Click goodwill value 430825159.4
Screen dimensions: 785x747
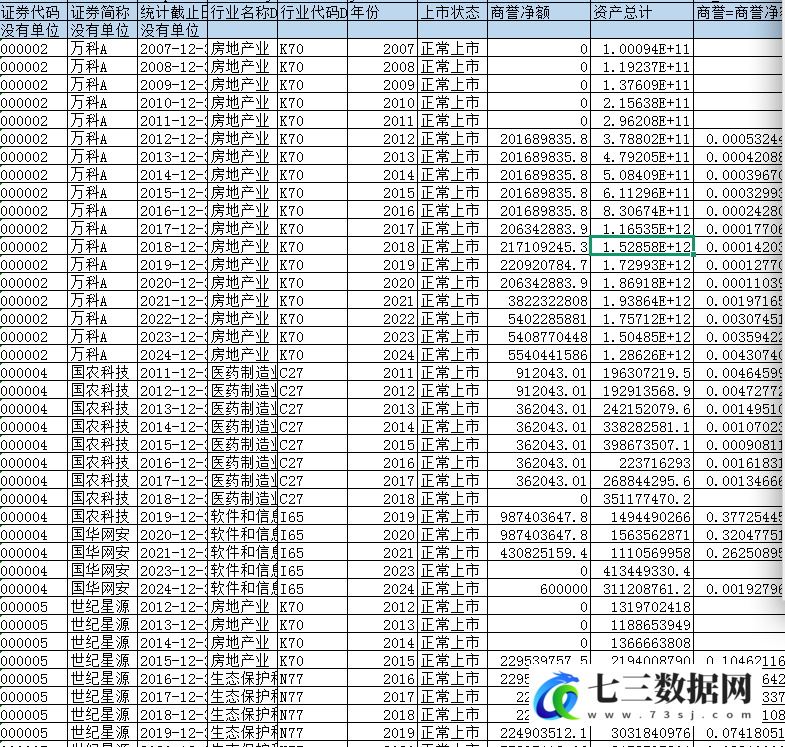pyautogui.click(x=539, y=553)
